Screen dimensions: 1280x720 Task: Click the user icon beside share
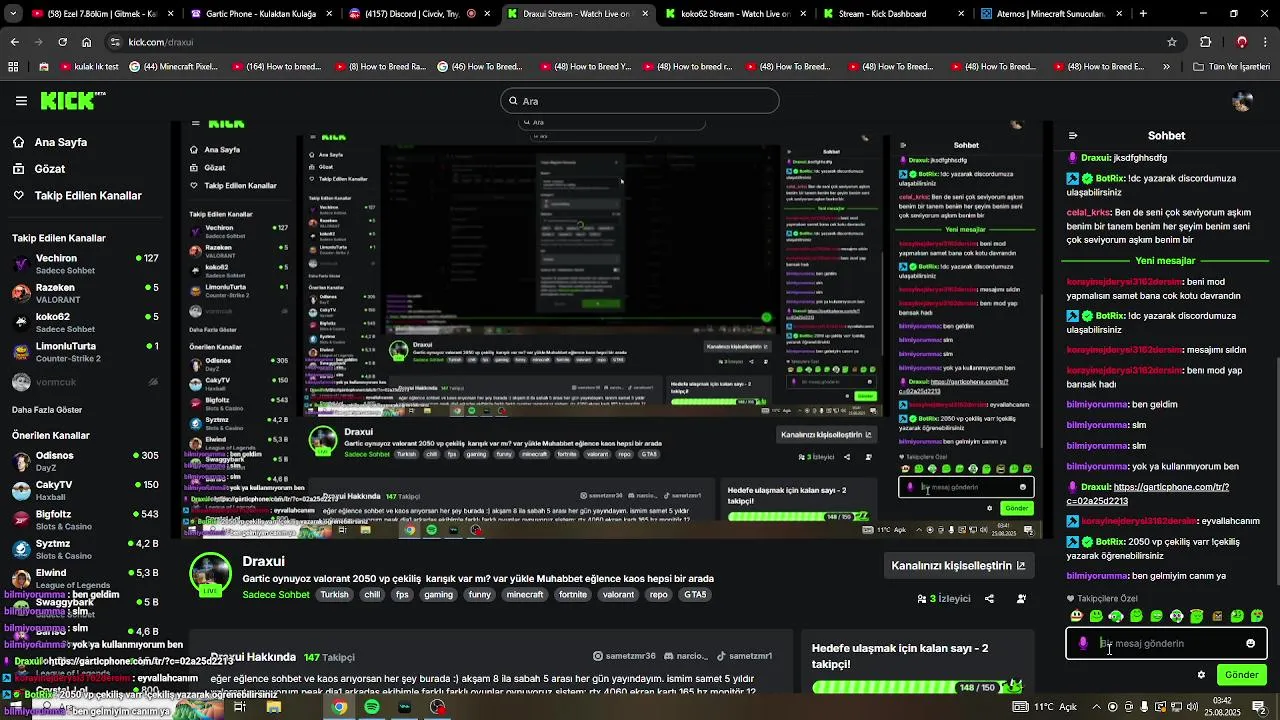[1021, 599]
